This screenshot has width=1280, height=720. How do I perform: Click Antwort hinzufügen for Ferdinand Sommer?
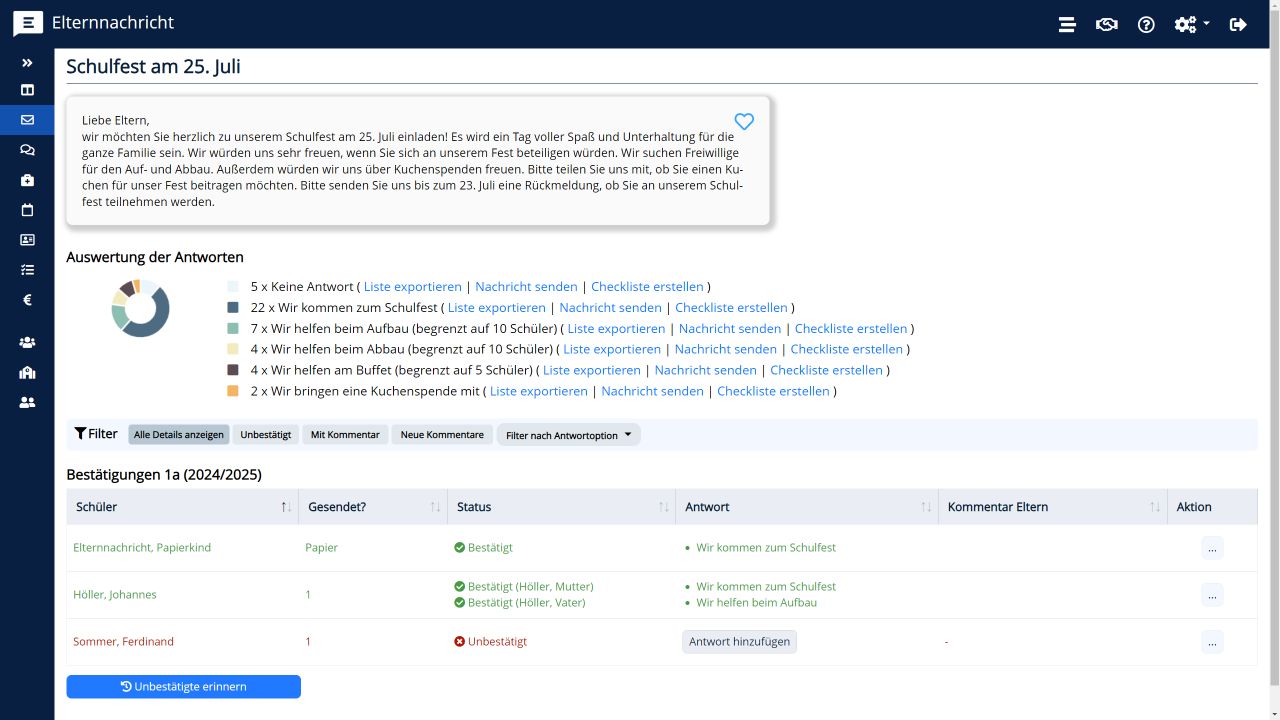coord(739,642)
